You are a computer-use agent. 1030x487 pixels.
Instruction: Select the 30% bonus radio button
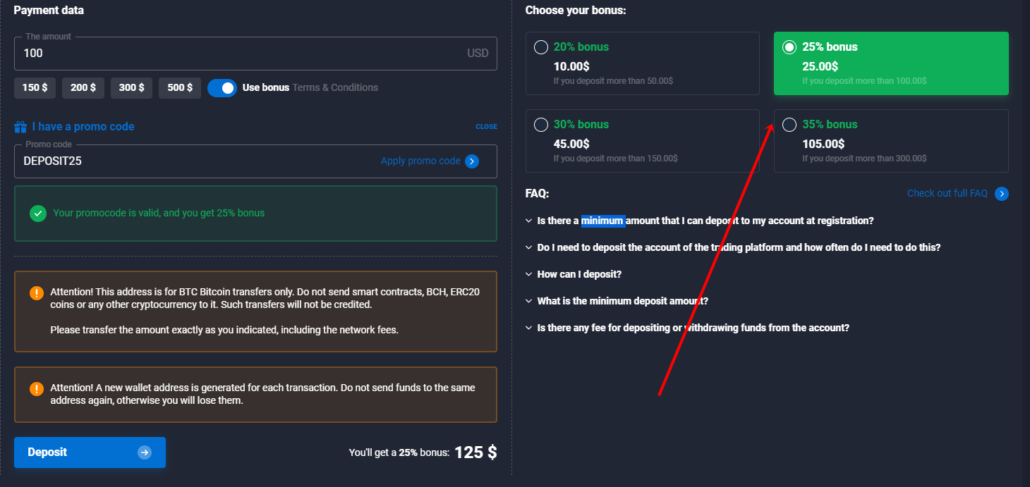click(x=541, y=125)
